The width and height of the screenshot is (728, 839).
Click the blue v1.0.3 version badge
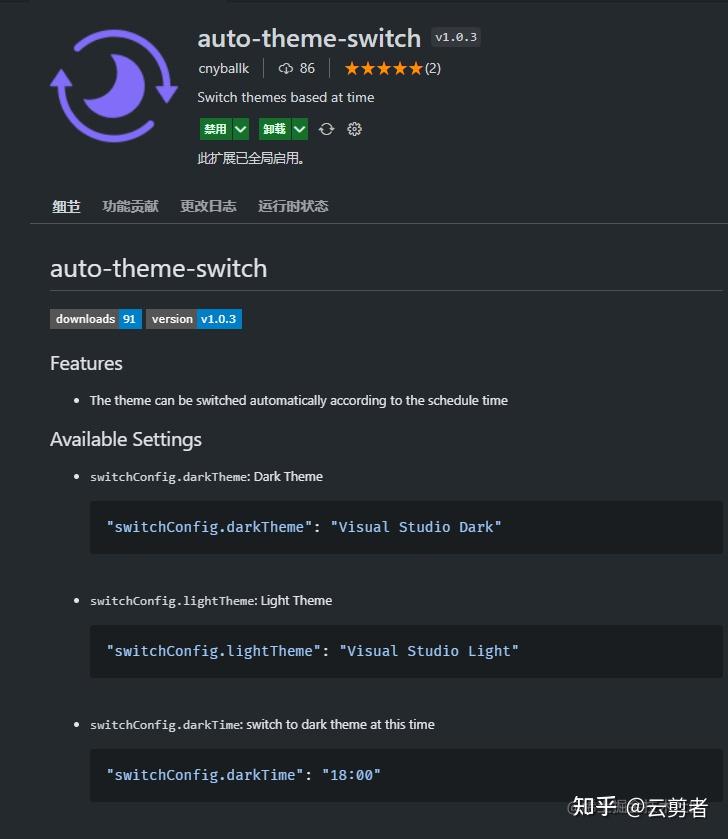[x=218, y=318]
